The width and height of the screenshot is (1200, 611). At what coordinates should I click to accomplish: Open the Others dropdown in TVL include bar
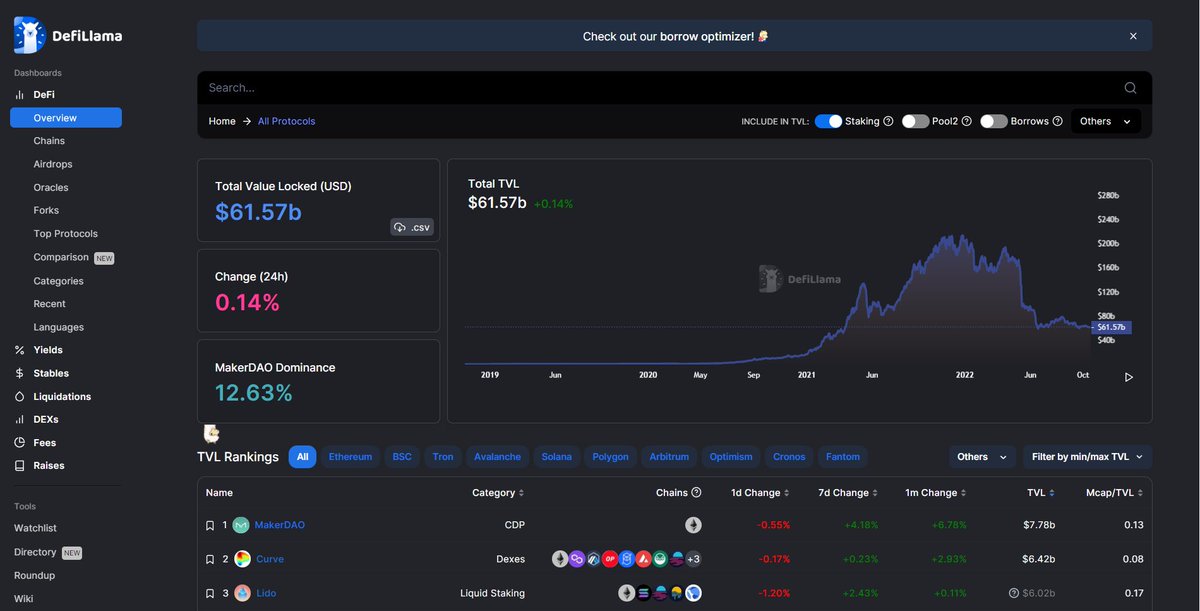click(1106, 121)
